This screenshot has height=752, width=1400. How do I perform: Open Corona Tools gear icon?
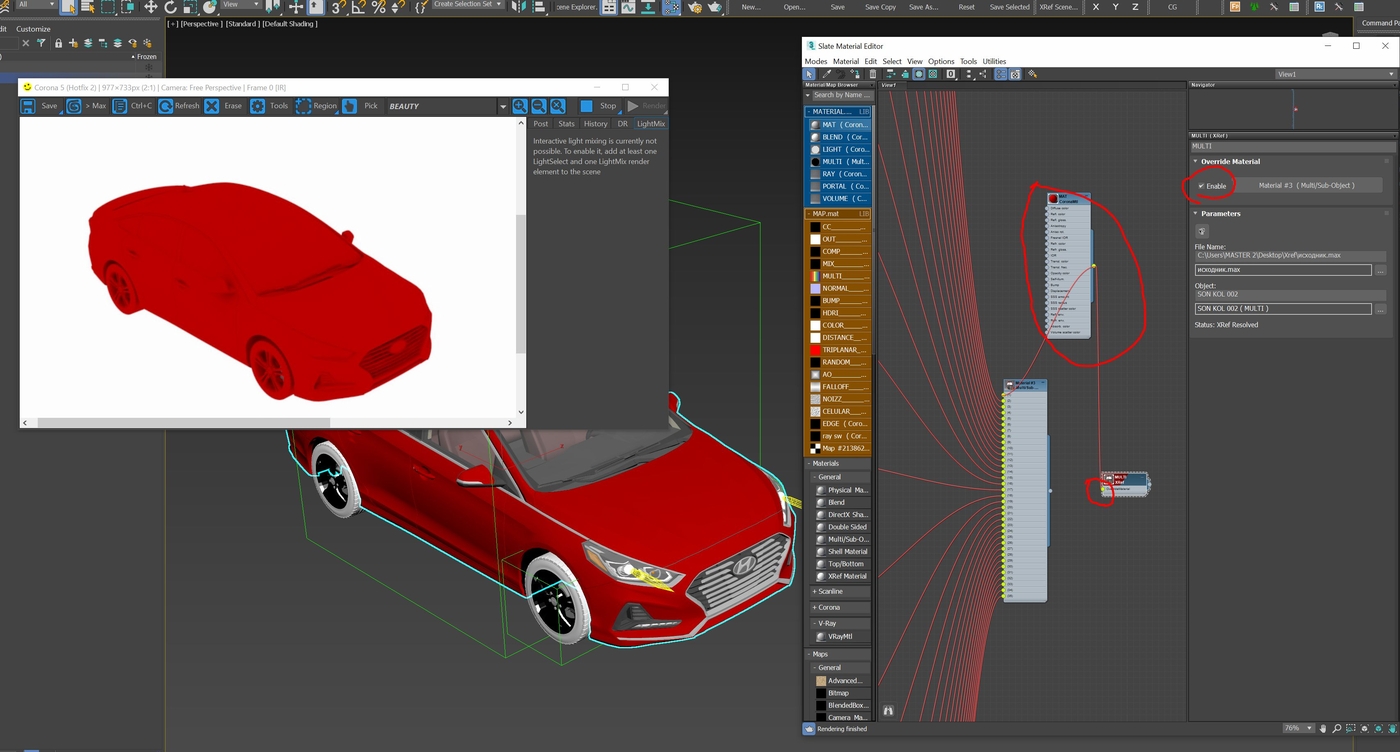pyautogui.click(x=258, y=106)
